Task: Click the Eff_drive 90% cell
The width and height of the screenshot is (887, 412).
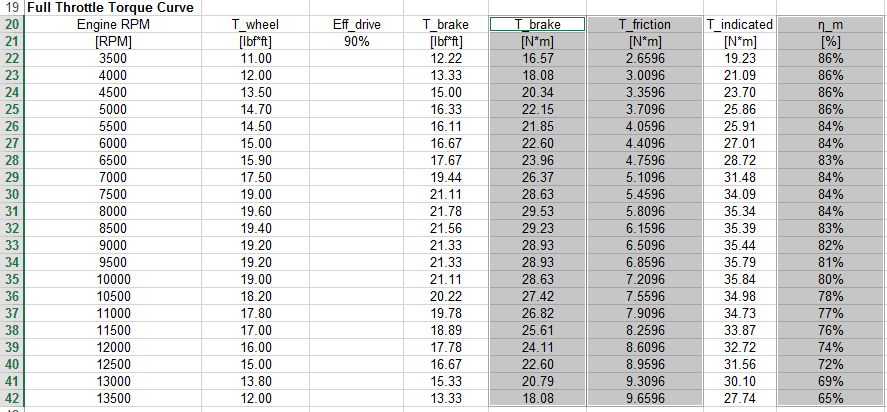Action: (x=356, y=41)
